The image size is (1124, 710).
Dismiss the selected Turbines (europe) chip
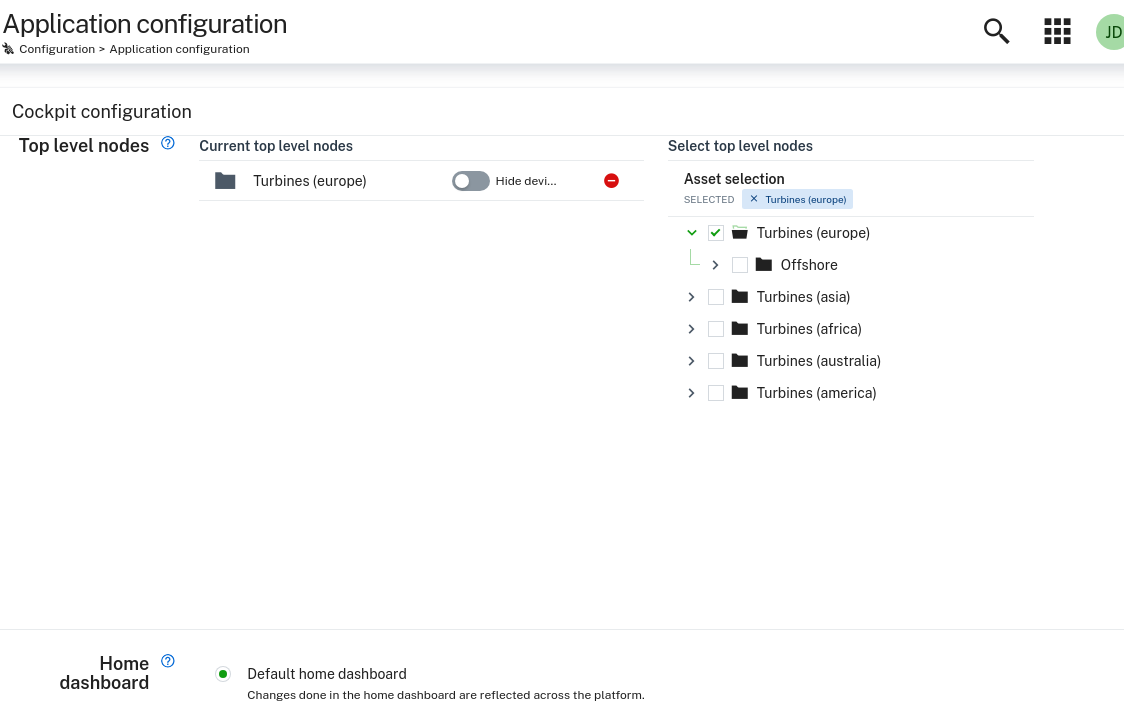(x=753, y=198)
